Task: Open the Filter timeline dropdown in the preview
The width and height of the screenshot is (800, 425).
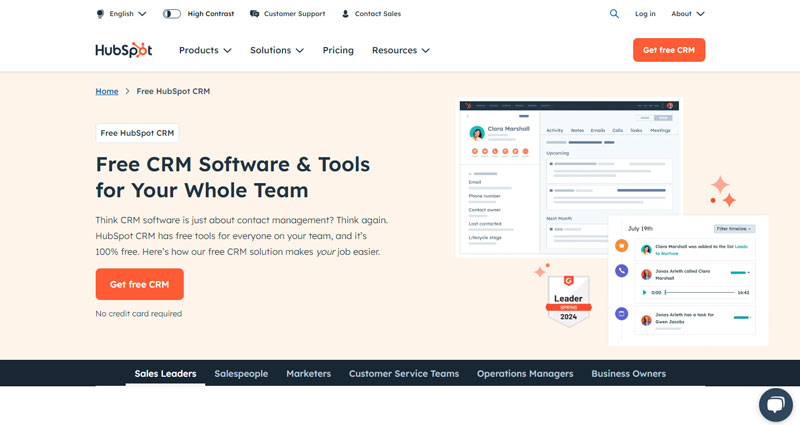Action: coord(734,229)
